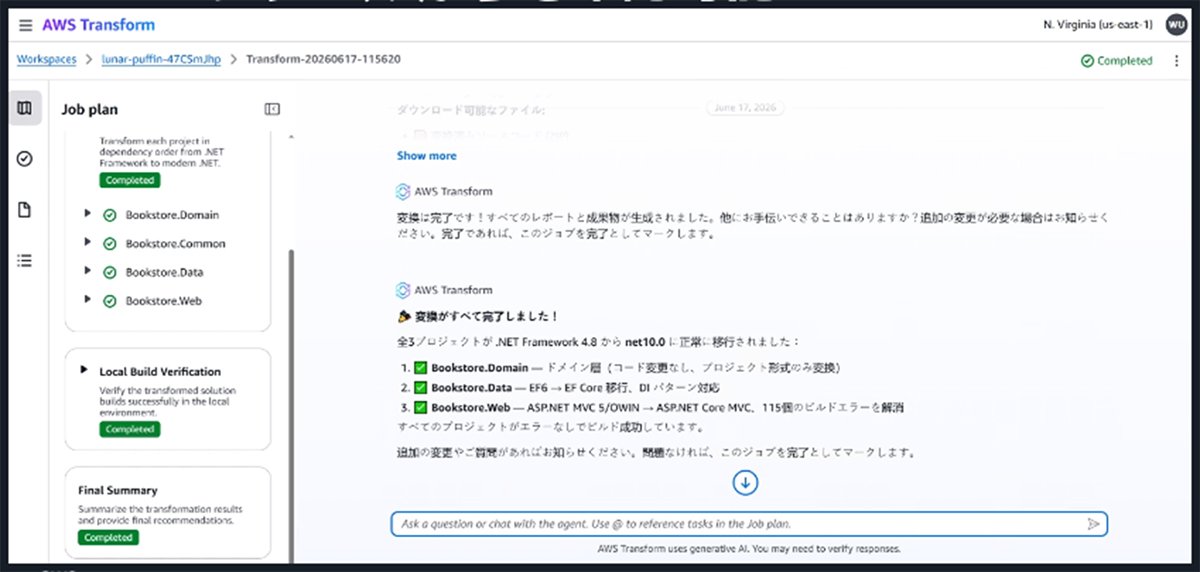This screenshot has height=572, width=1200.
Task: Click the scroll-to-bottom down arrow button
Action: [746, 484]
